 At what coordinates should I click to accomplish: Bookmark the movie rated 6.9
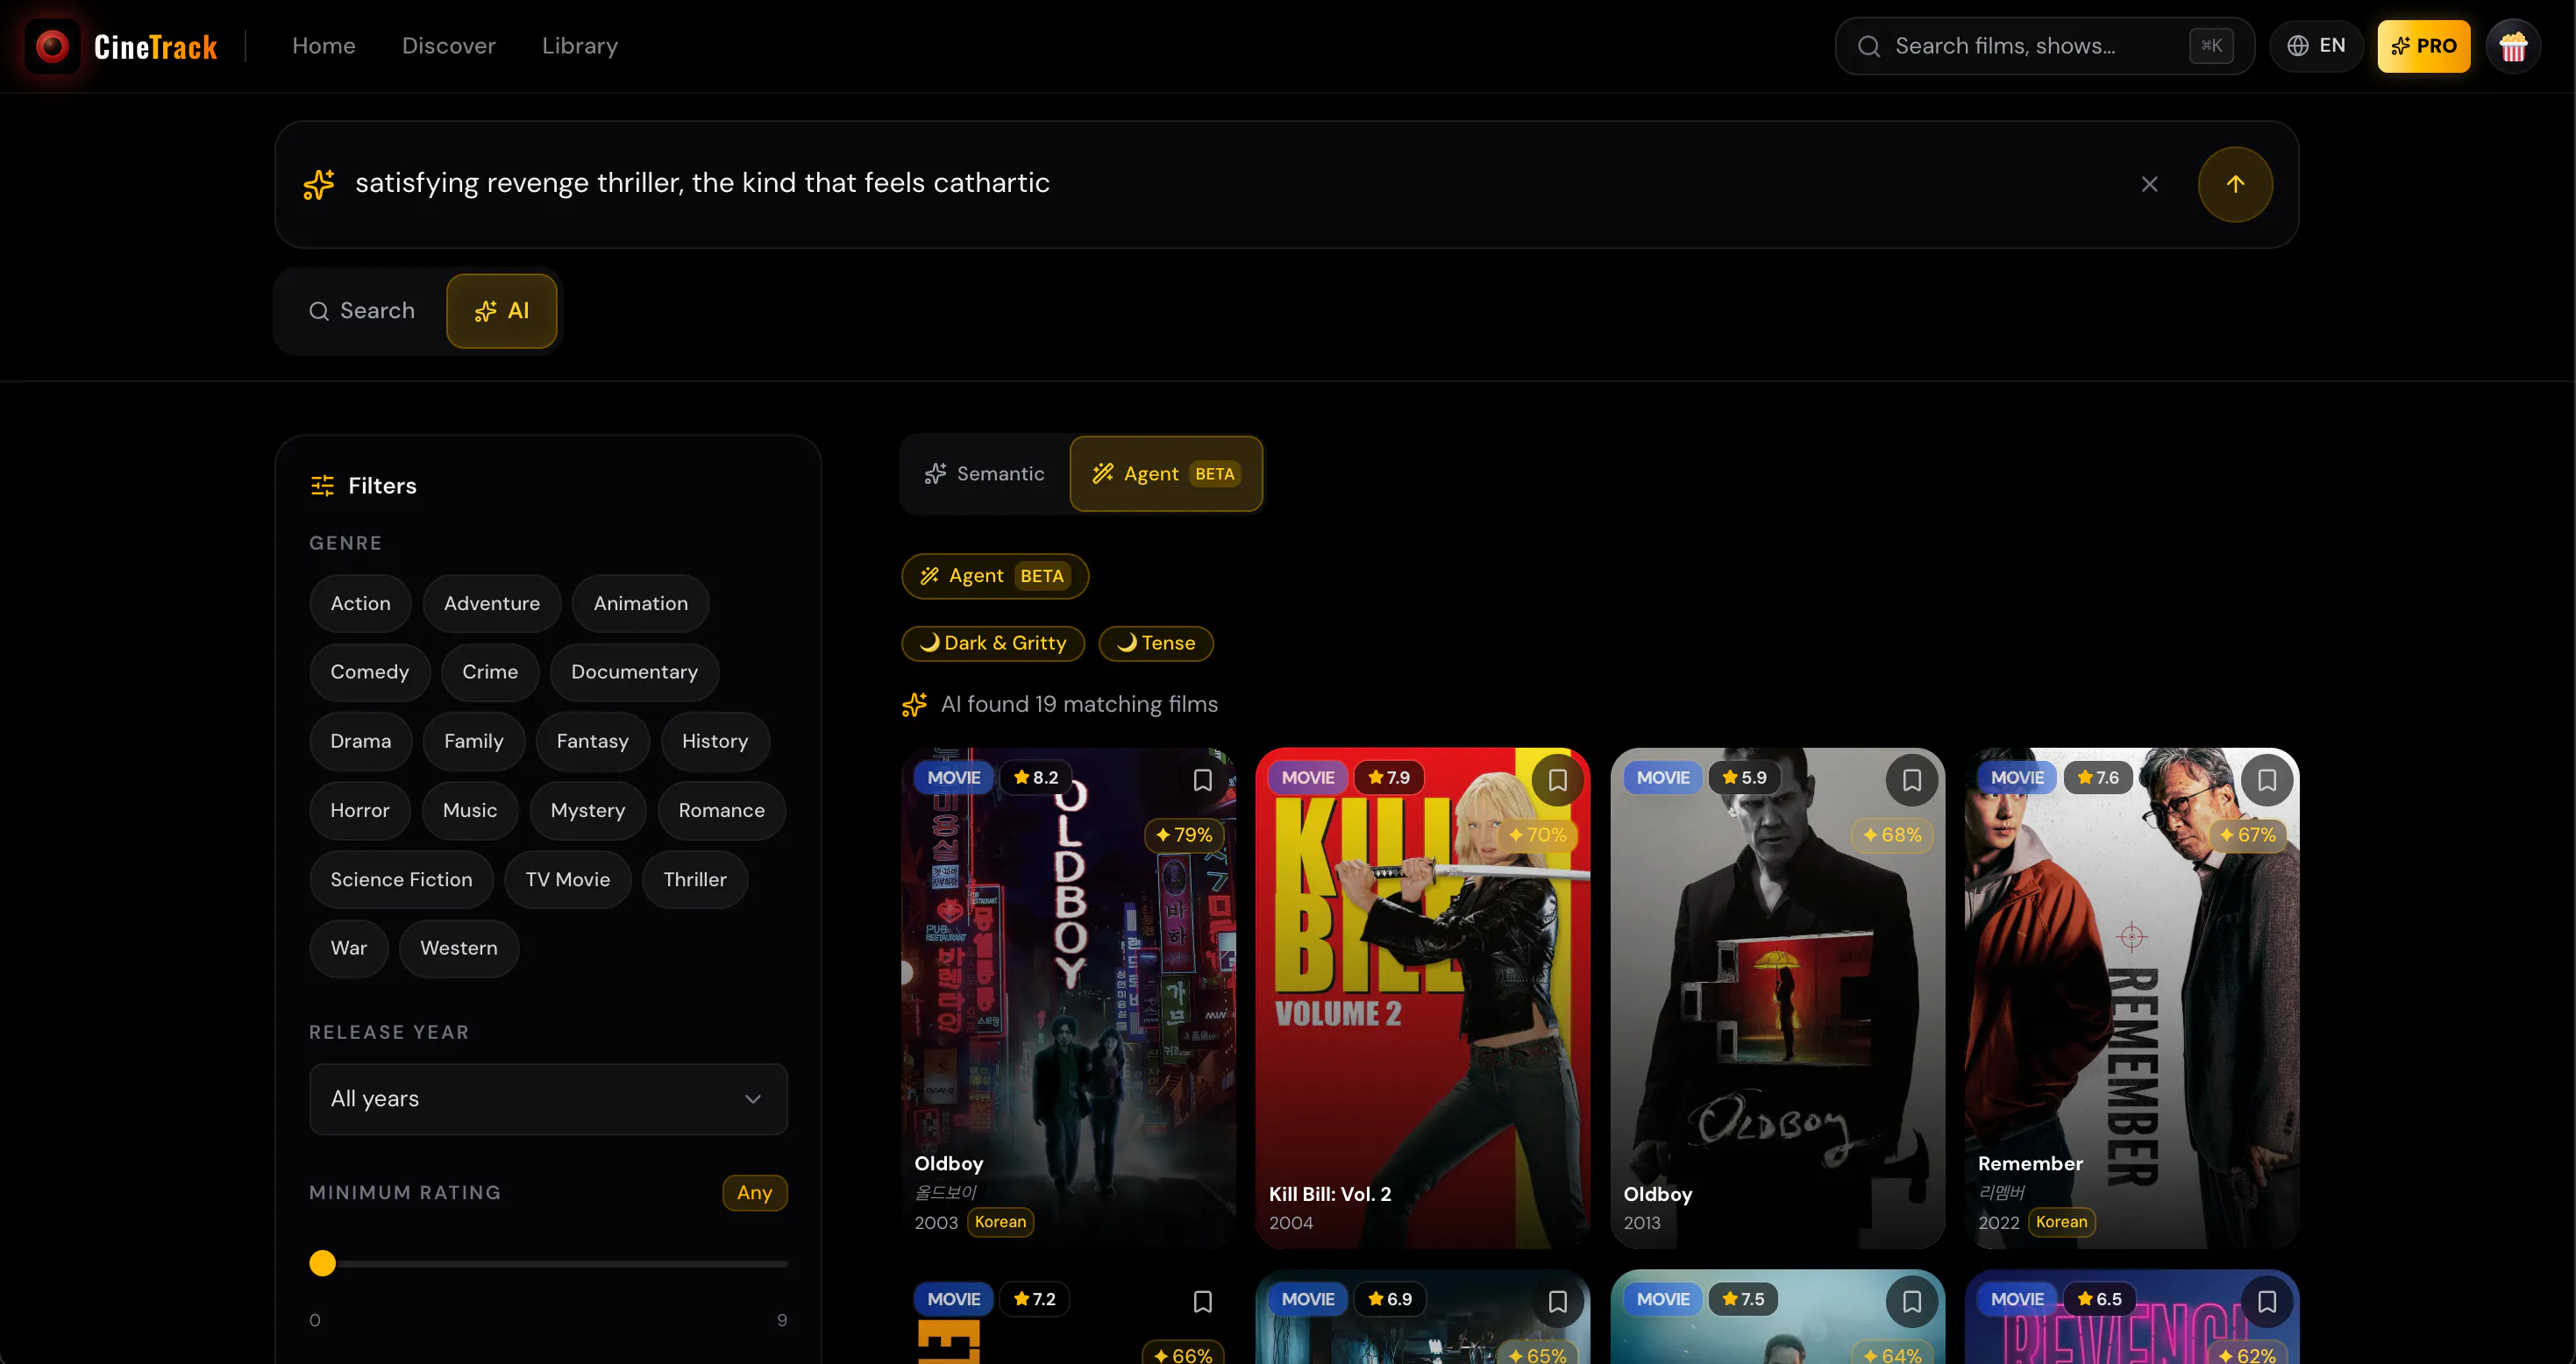pos(1557,1301)
